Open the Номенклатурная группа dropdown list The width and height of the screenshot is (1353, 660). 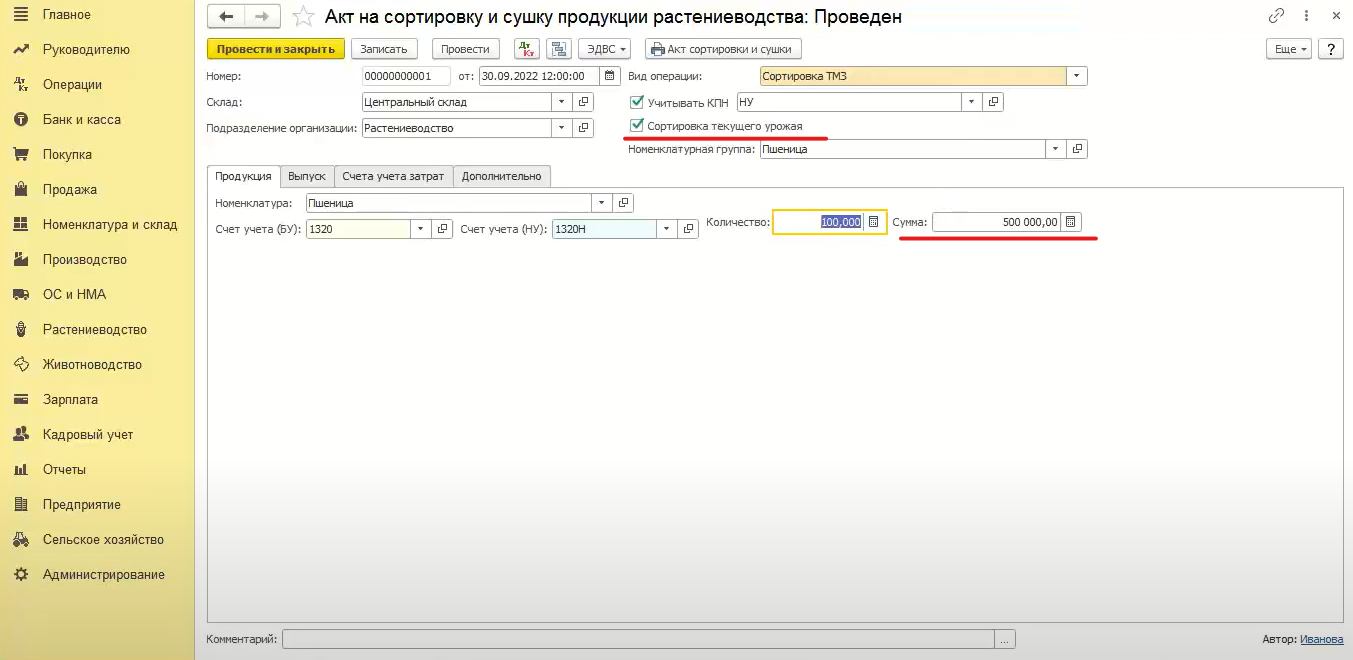click(x=1054, y=149)
